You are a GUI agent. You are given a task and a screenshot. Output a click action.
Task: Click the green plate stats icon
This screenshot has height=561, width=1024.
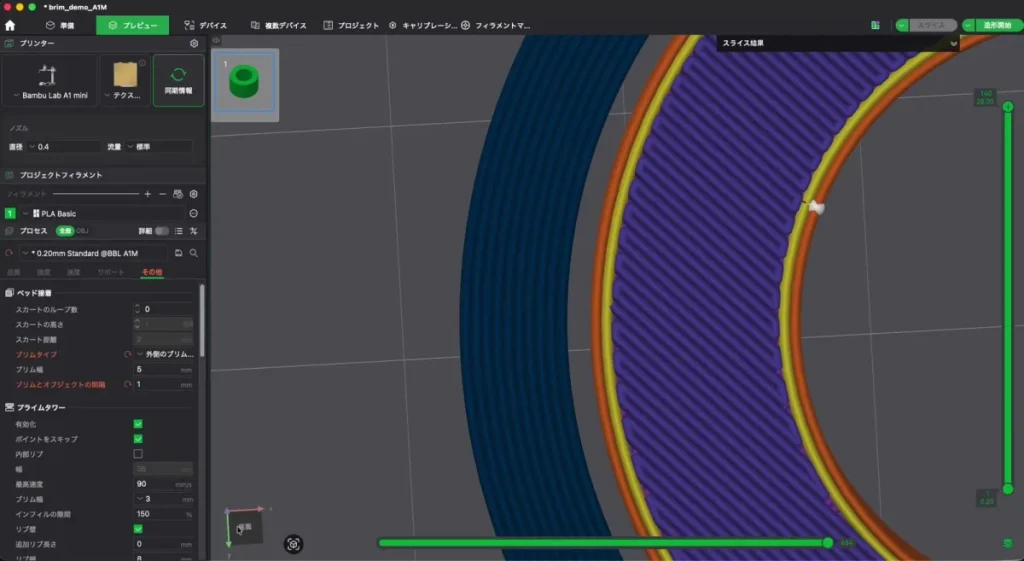coord(875,25)
